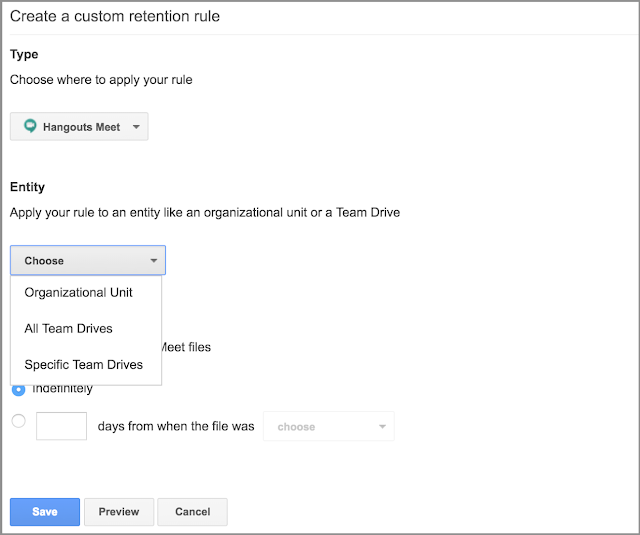The width and height of the screenshot is (640, 535).
Task: Click the Hangouts Meet label text
Action: tap(81, 127)
